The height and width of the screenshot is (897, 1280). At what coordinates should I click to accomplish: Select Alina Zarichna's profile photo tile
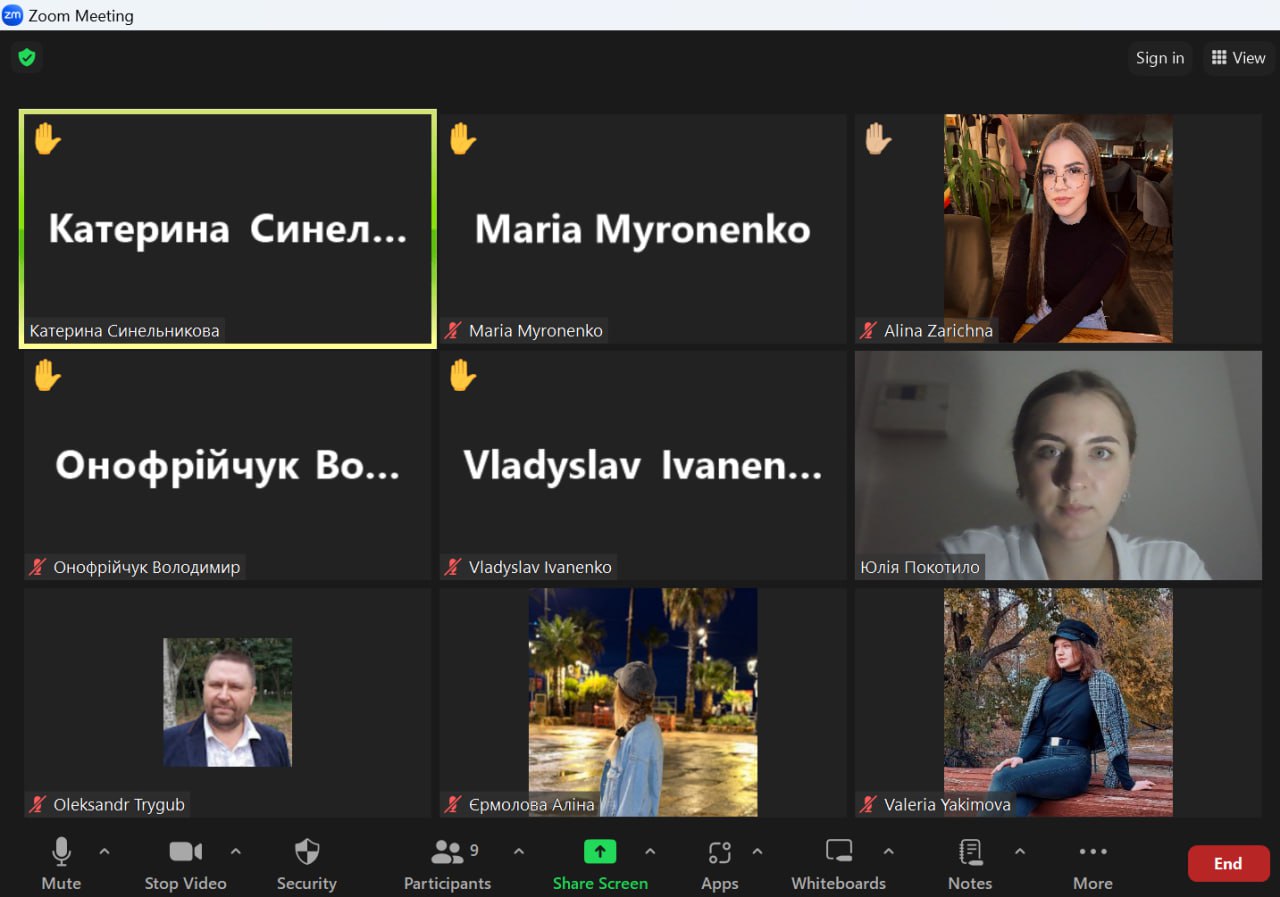click(x=1058, y=228)
